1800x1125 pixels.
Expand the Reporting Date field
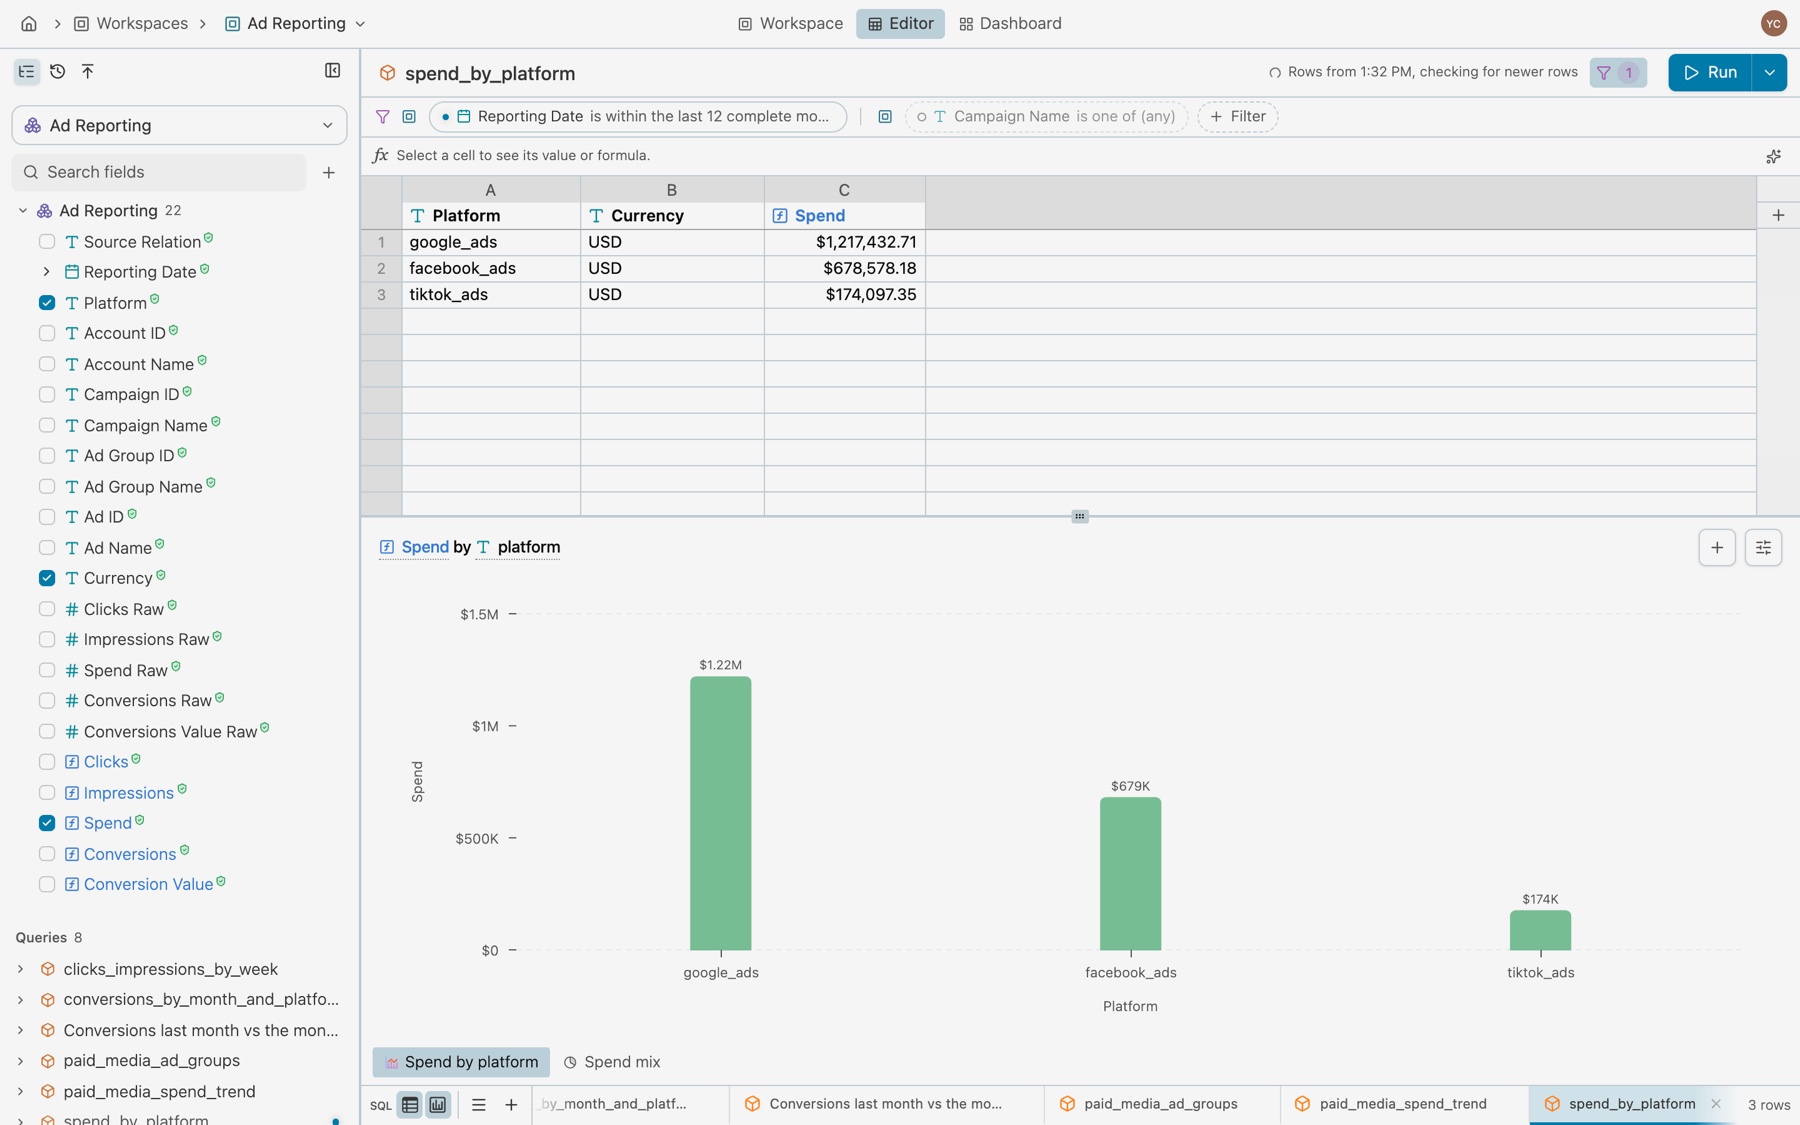pos(46,272)
